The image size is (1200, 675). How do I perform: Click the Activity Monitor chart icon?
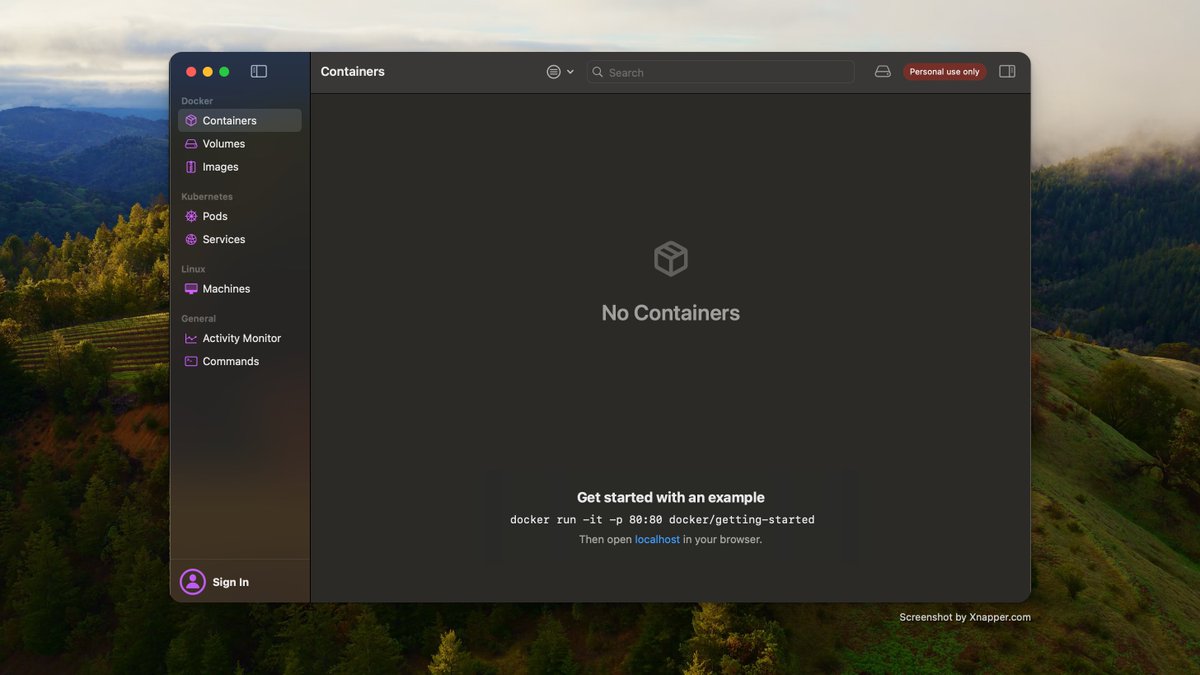[x=191, y=338]
